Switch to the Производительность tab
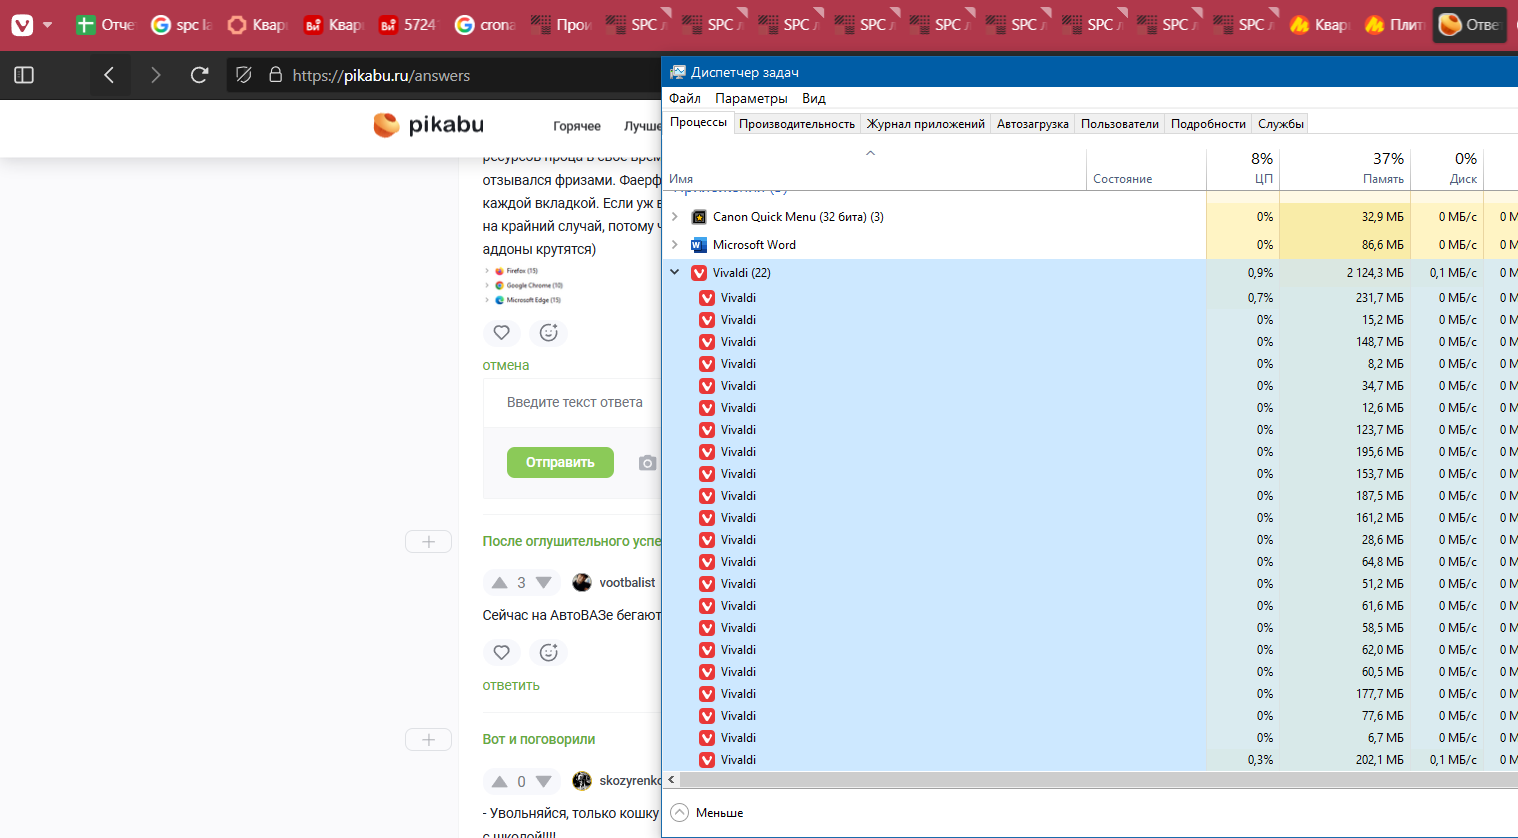This screenshot has height=838, width=1518. pos(796,124)
